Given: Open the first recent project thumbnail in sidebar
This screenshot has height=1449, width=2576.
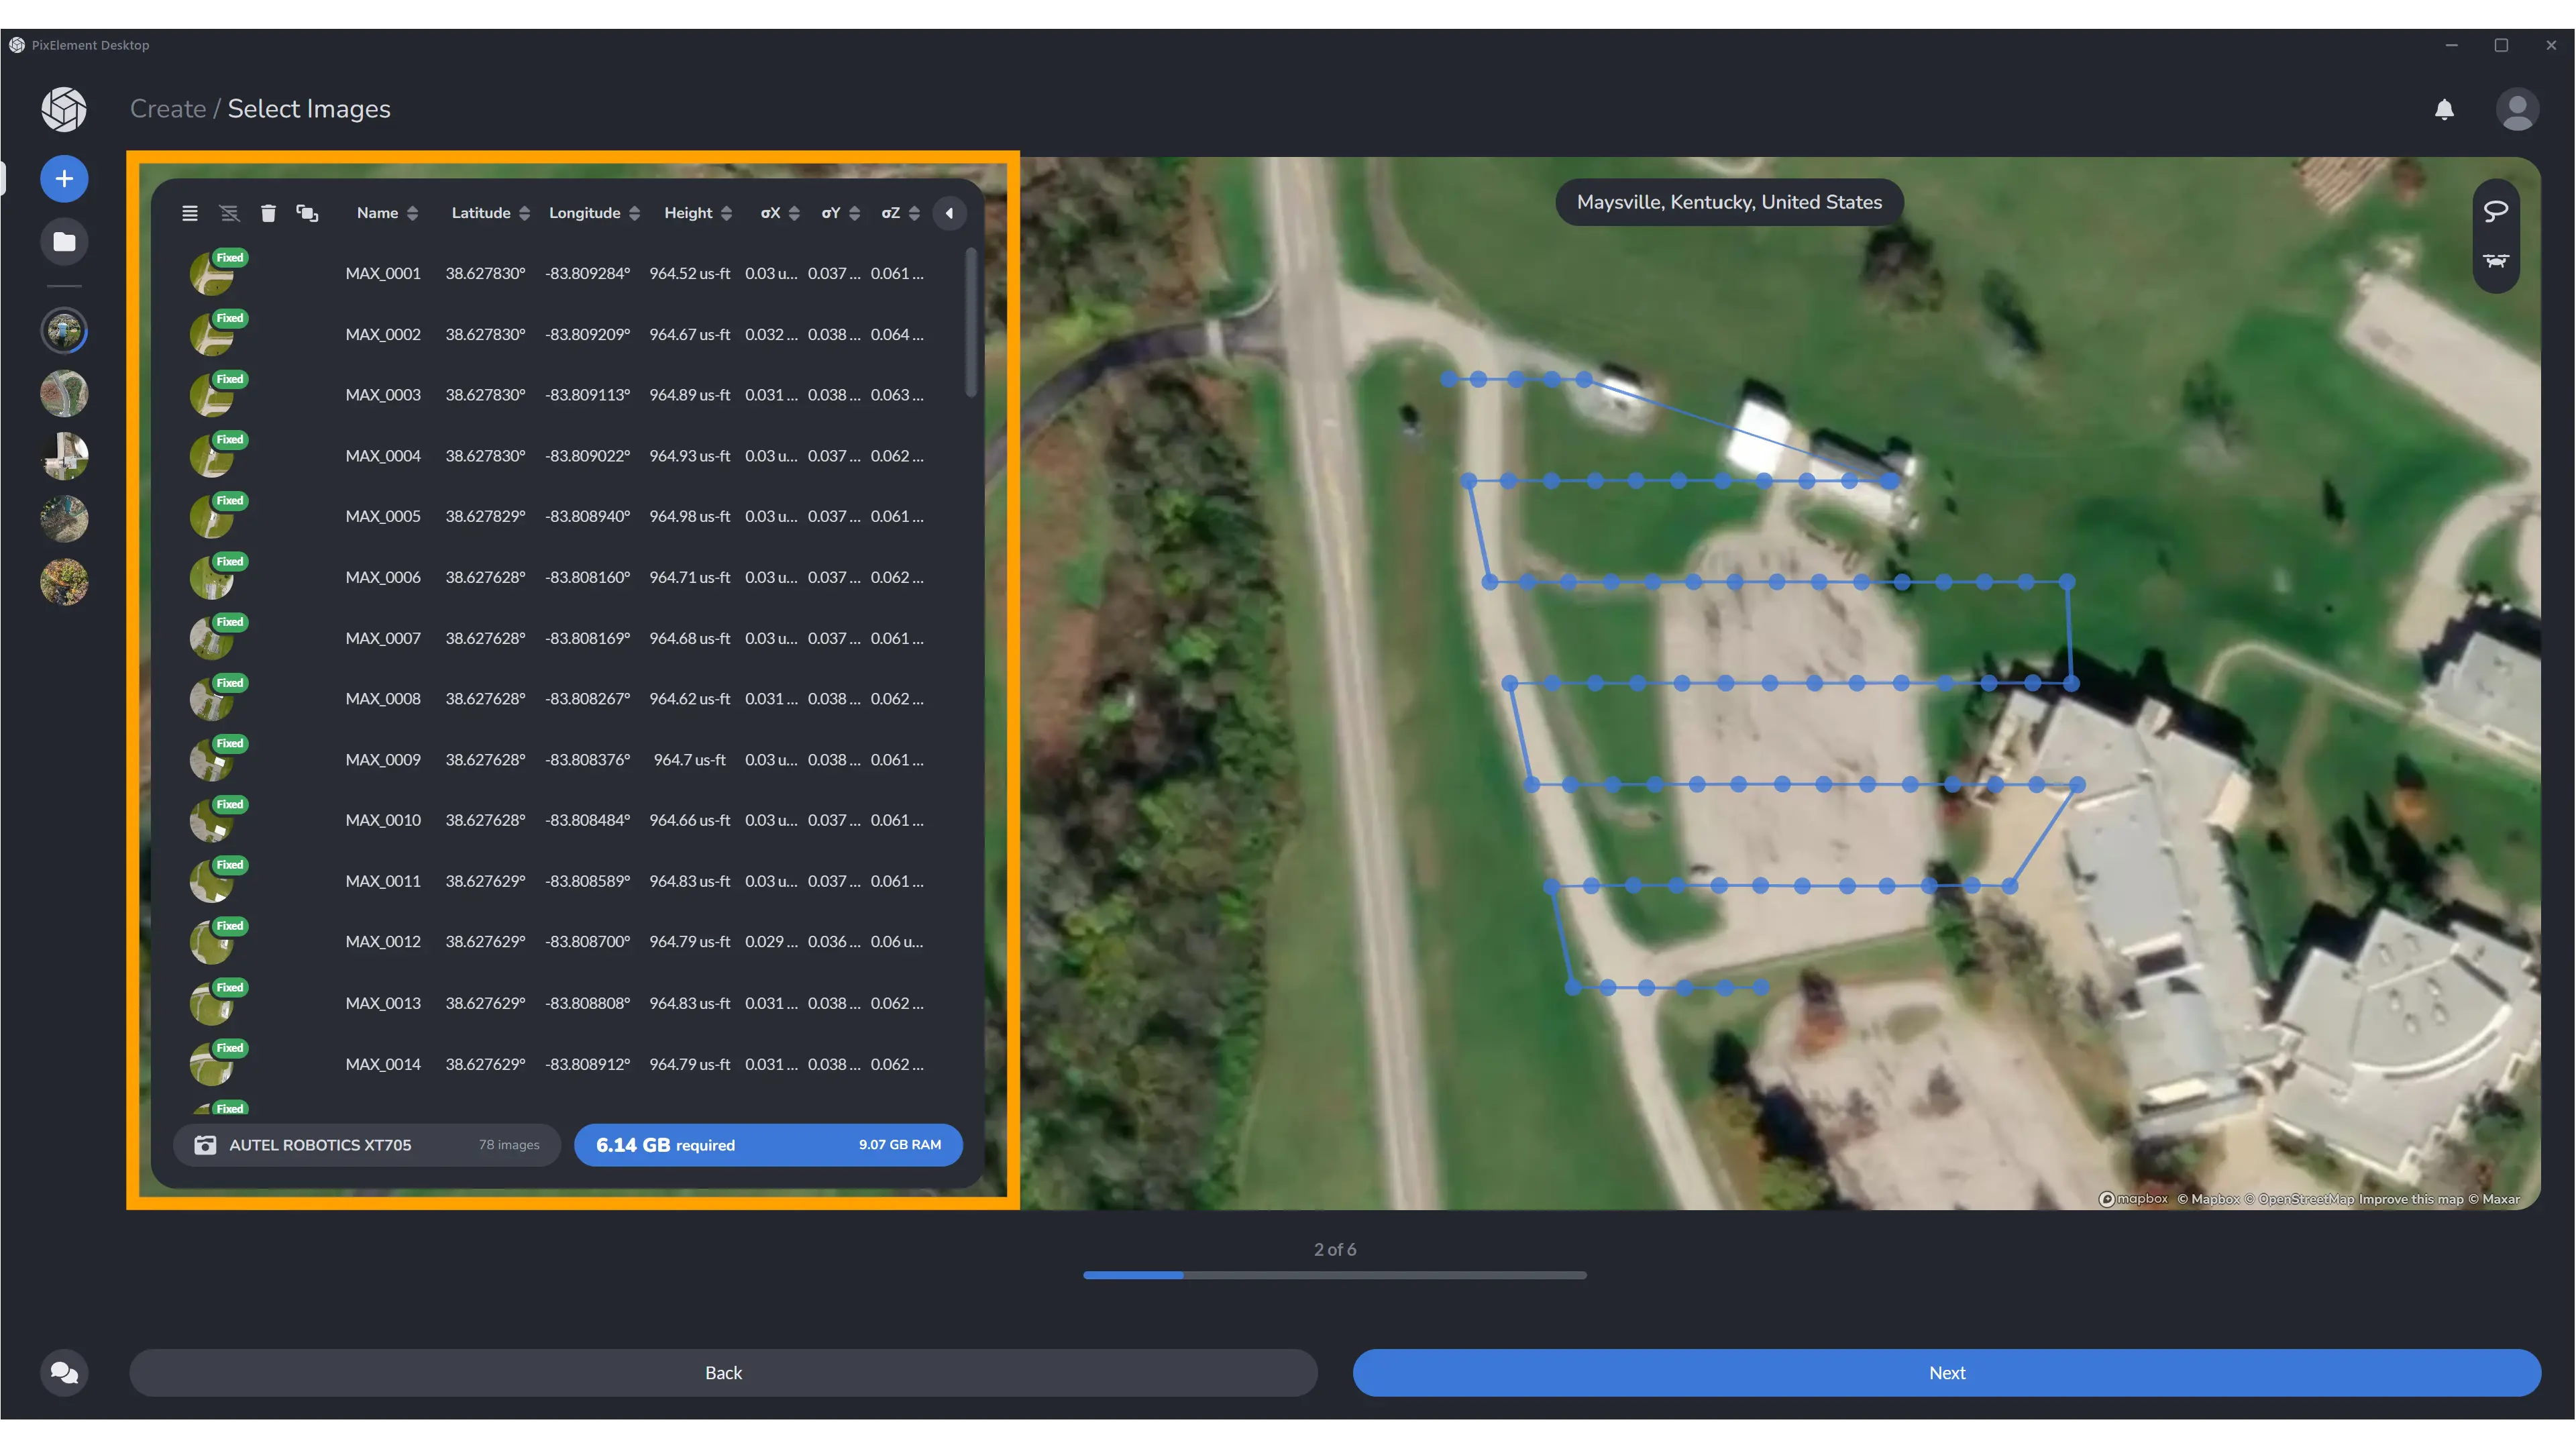Looking at the screenshot, I should point(64,331).
